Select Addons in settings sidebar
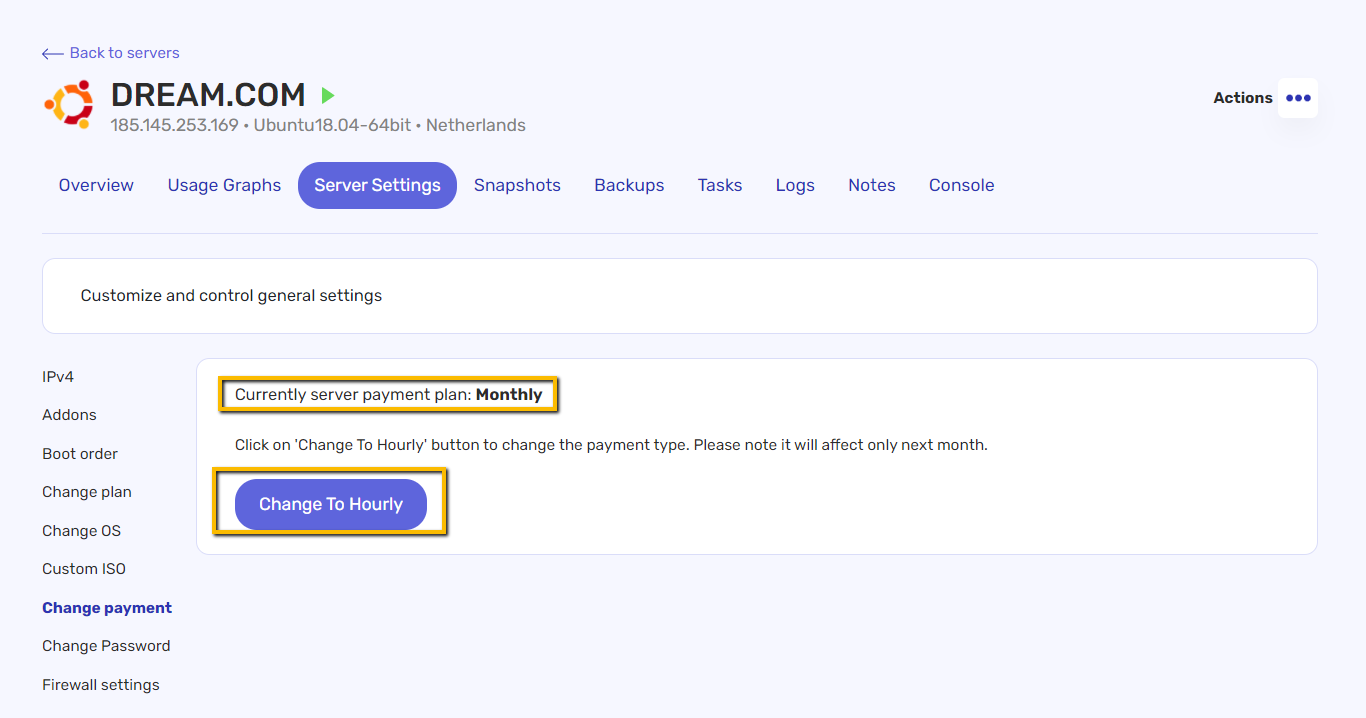 pyautogui.click(x=69, y=415)
